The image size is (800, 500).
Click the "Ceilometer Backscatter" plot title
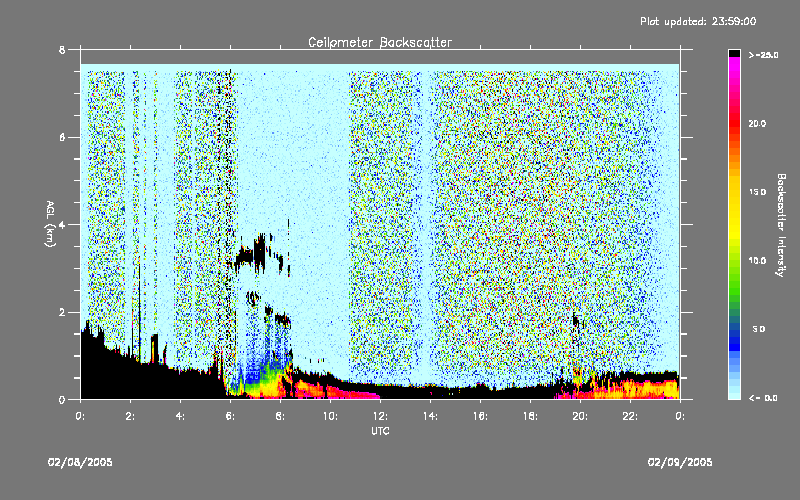coord(380,42)
